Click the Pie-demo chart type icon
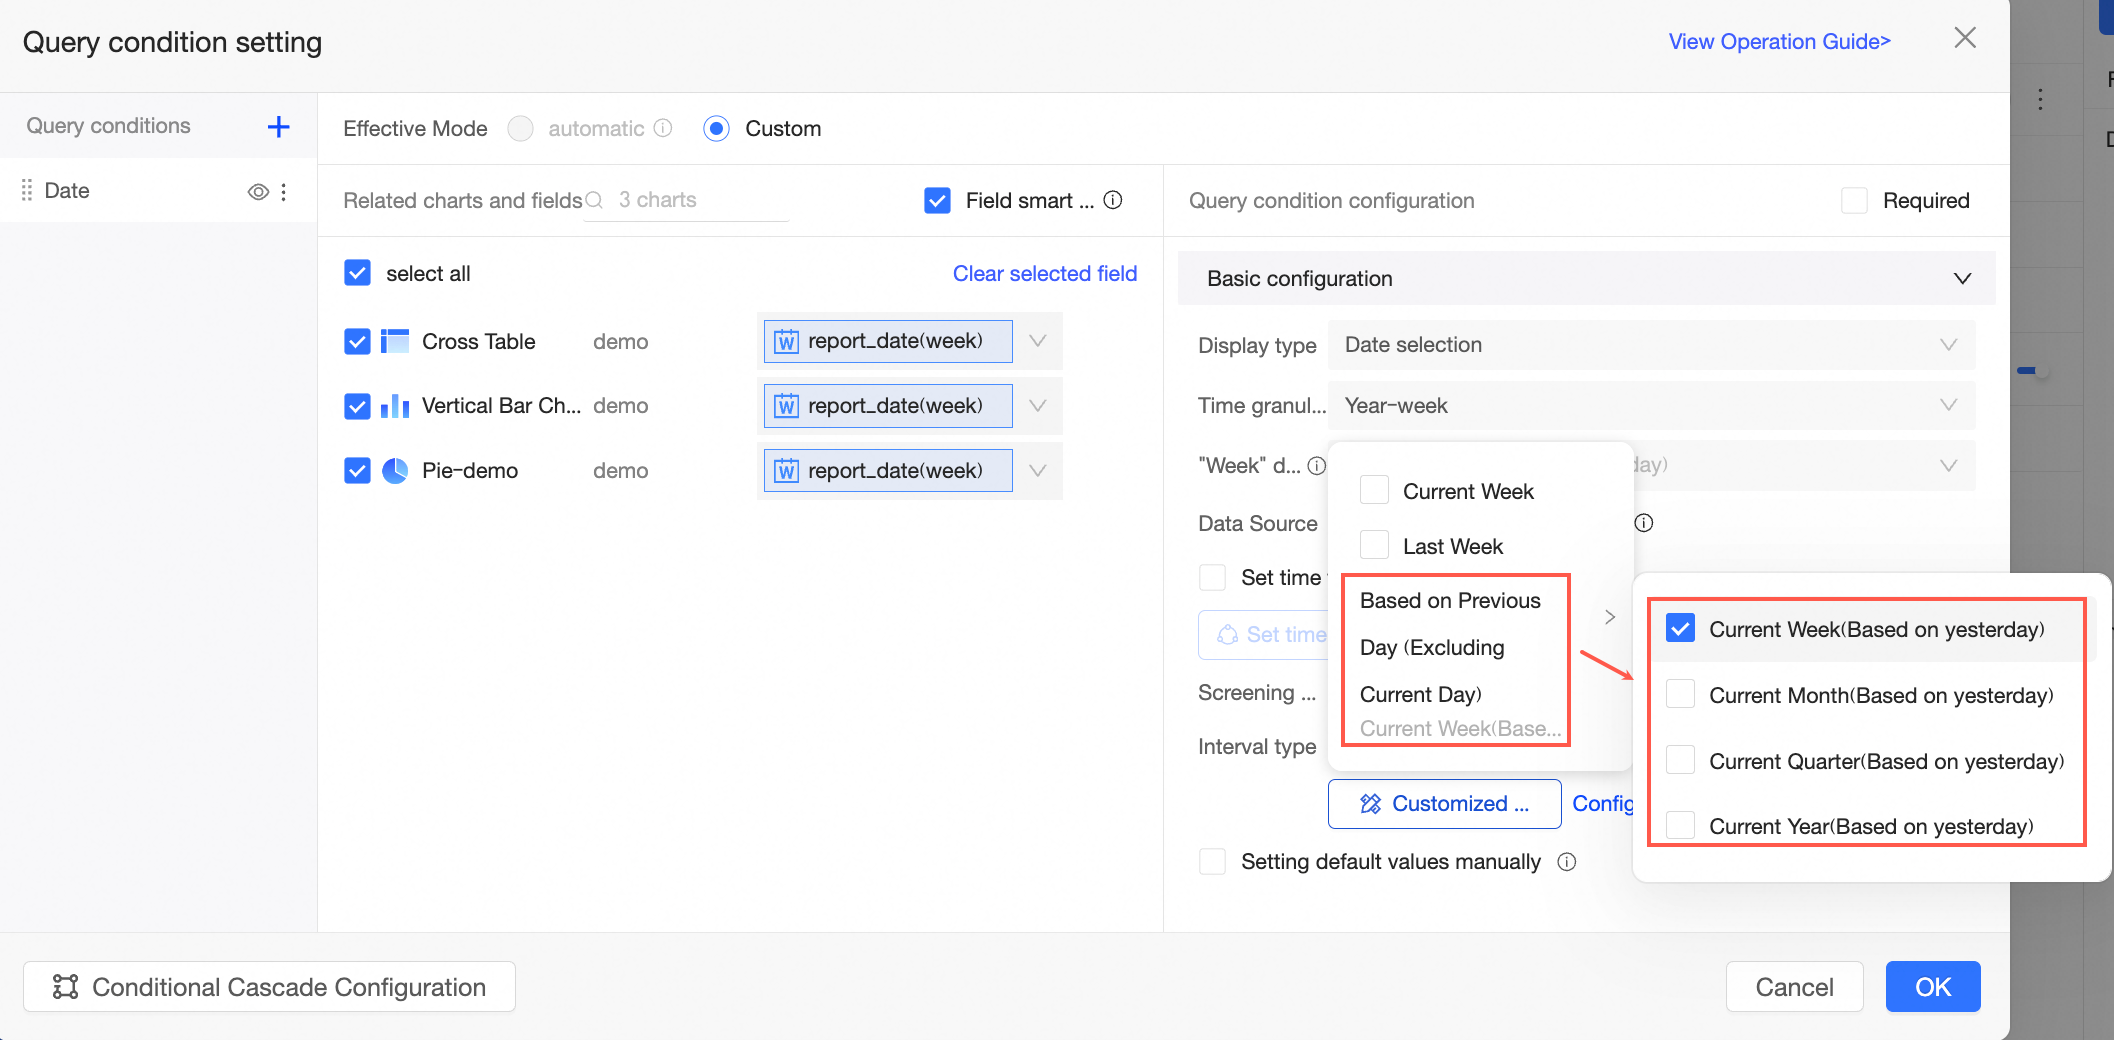This screenshot has width=2114, height=1040. tap(395, 471)
